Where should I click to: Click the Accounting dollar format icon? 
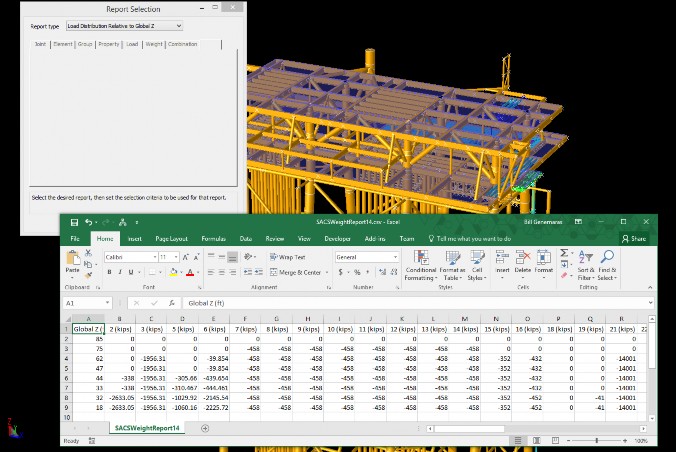(x=341, y=272)
